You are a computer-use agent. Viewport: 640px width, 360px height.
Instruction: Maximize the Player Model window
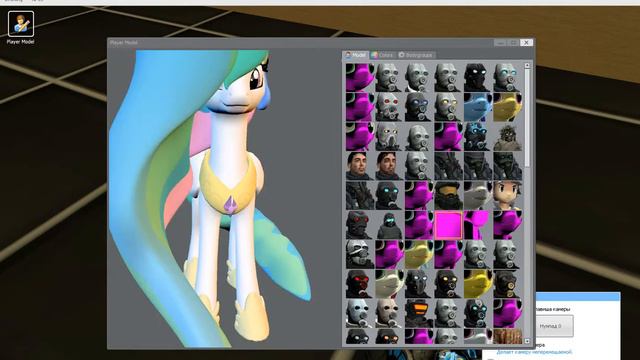click(x=513, y=42)
